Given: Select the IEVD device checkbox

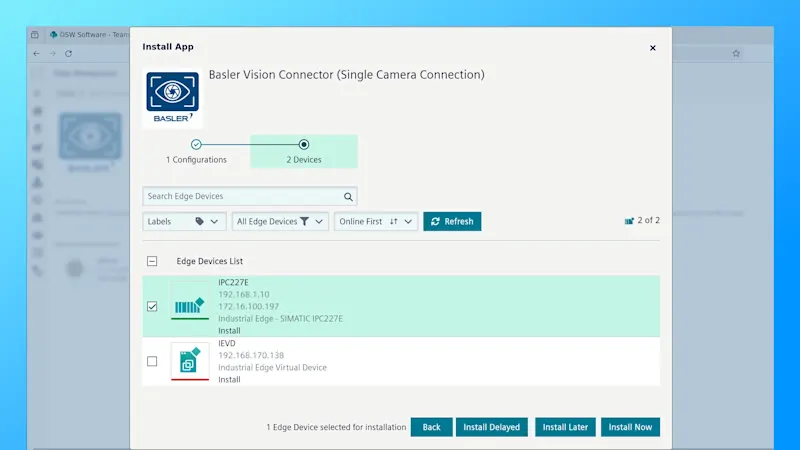Looking at the screenshot, I should [x=152, y=361].
